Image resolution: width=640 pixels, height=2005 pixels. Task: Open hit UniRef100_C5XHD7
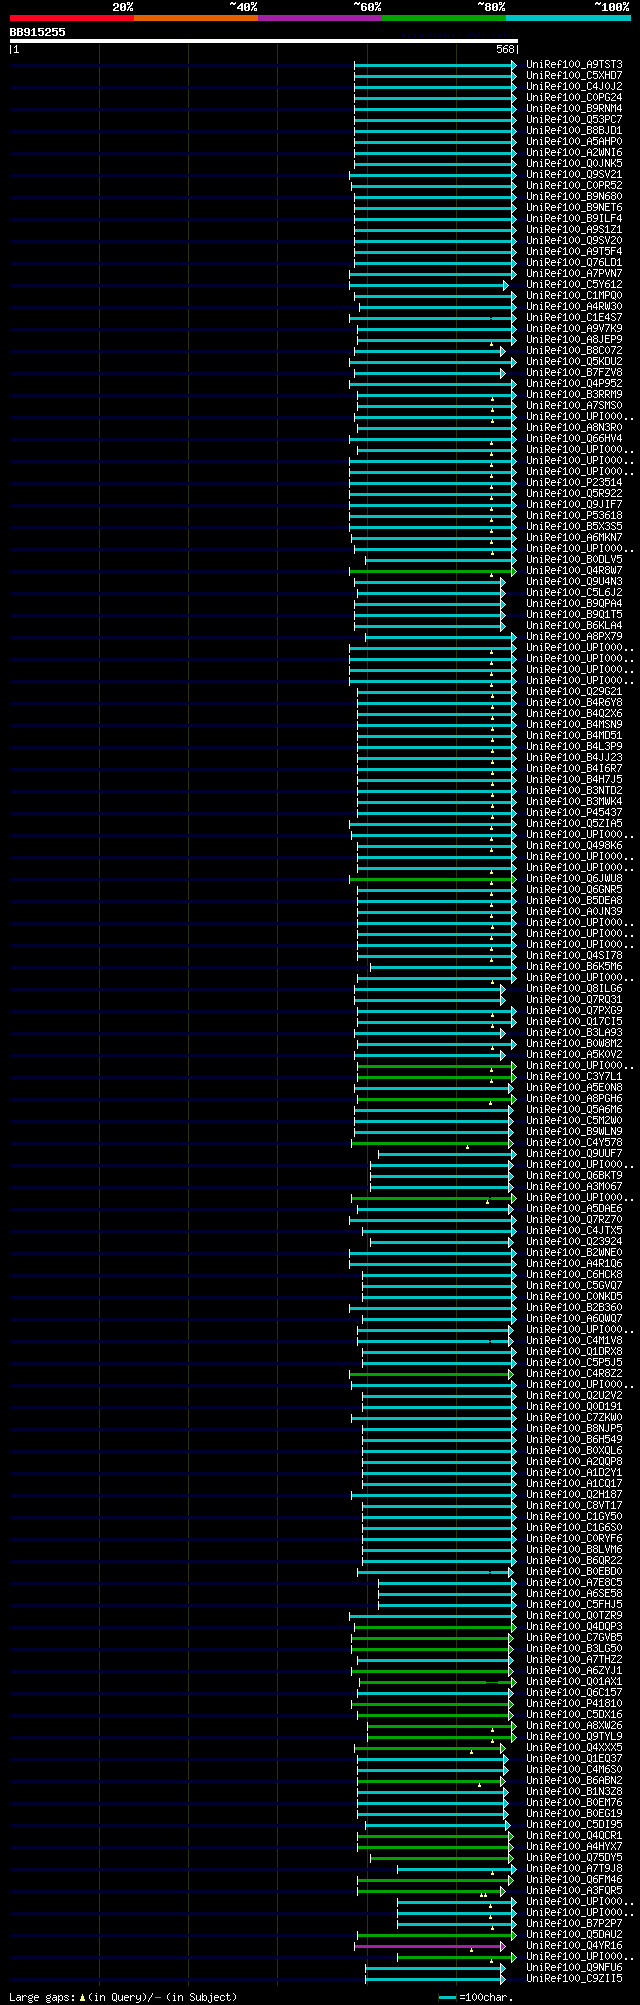[574, 75]
